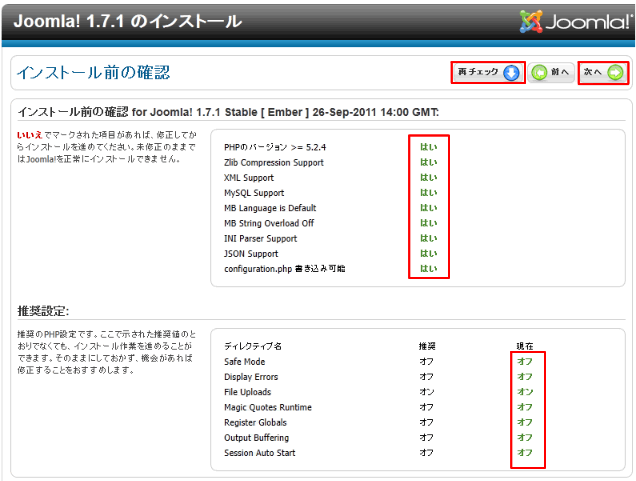Viewport: 636px width, 481px height.
Task: Select the 'PHPのバージョン >= 5.2.4' row text
Action: pyautogui.click(x=275, y=147)
